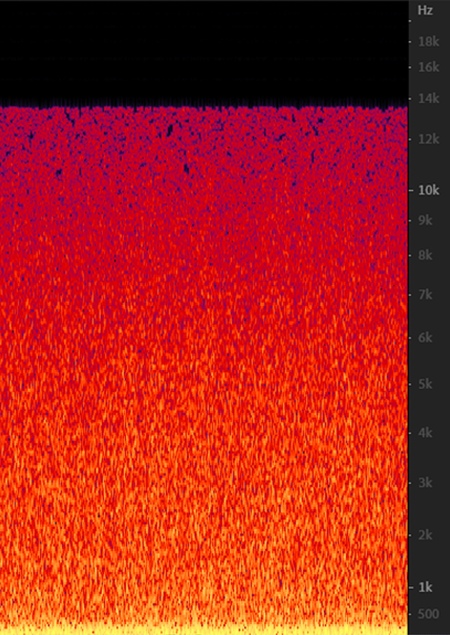Click the dark speck in spectrogram near 12k
The height and width of the screenshot is (635, 450).
[x=170, y=130]
